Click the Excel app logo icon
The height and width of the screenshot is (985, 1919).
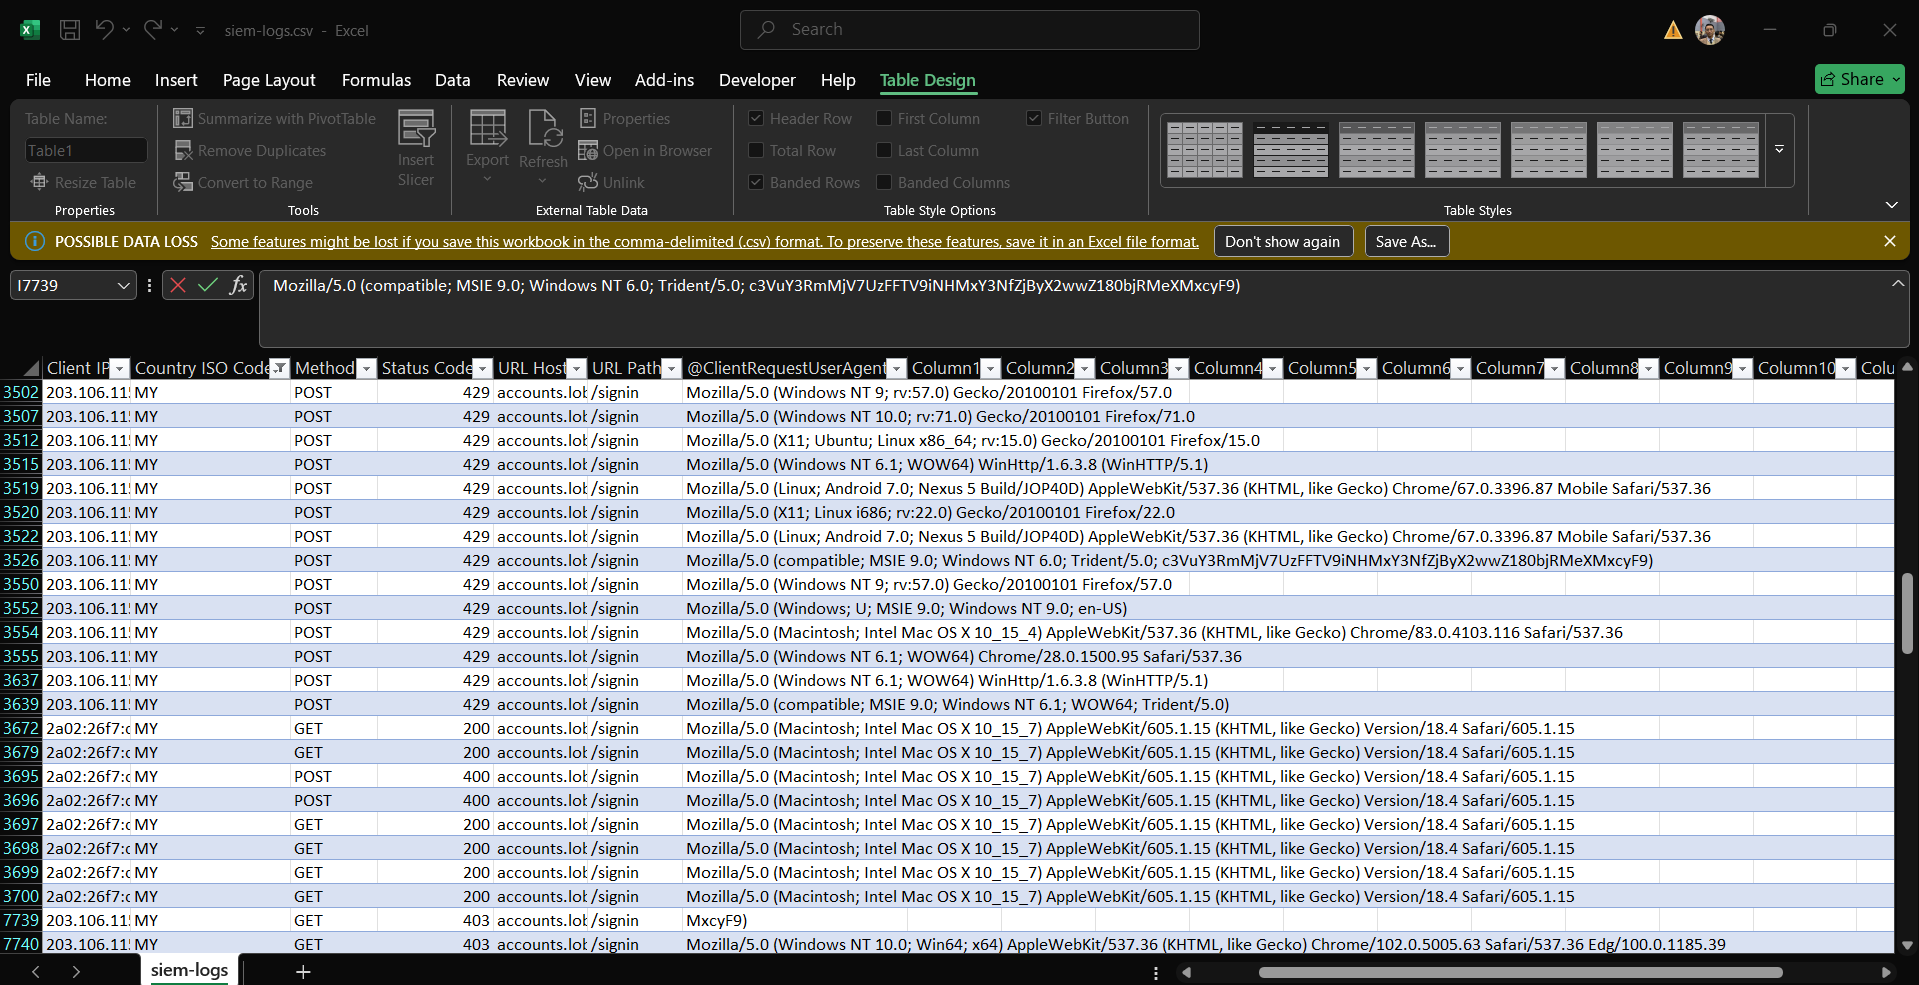coord(30,30)
